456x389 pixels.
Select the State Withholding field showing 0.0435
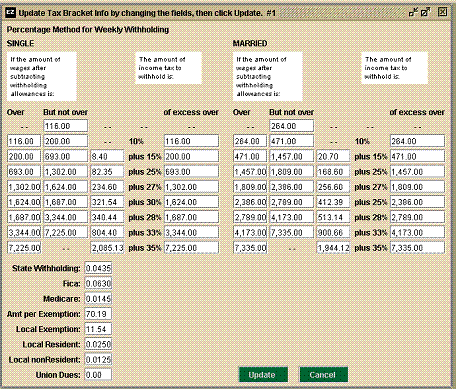click(x=98, y=268)
